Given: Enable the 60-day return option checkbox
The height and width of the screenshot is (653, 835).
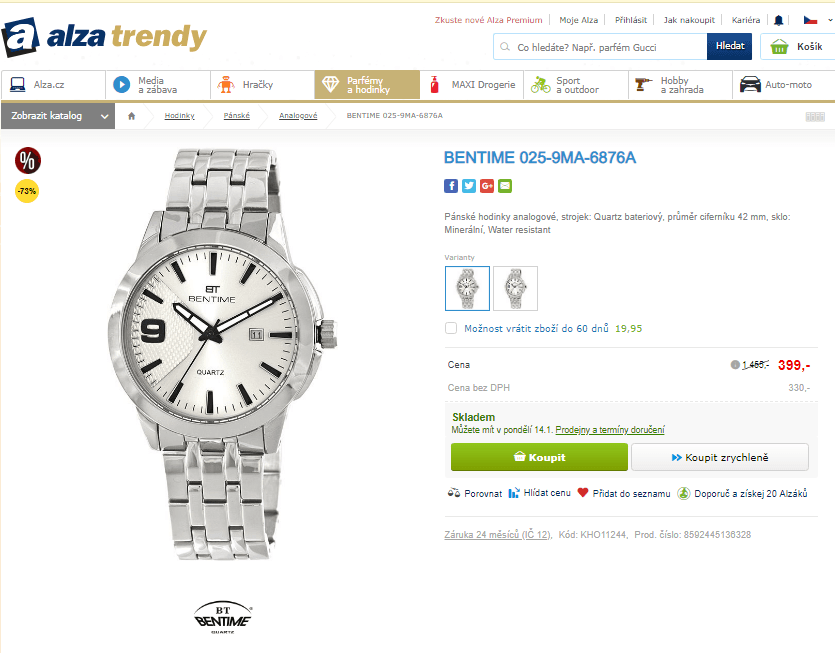Looking at the screenshot, I should click(x=451, y=328).
